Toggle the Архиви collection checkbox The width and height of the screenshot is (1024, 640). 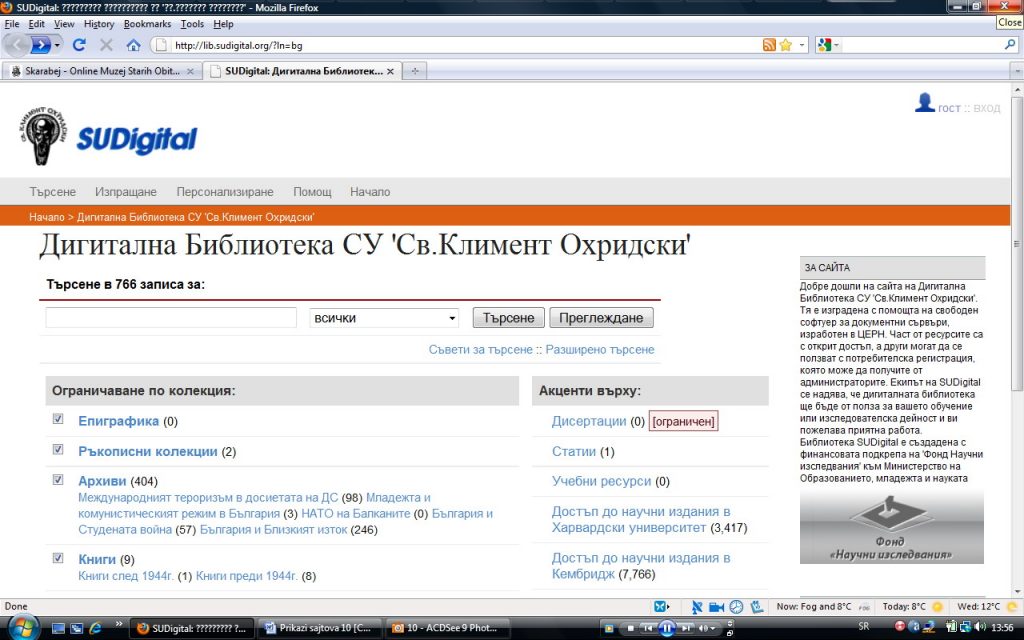coord(58,480)
